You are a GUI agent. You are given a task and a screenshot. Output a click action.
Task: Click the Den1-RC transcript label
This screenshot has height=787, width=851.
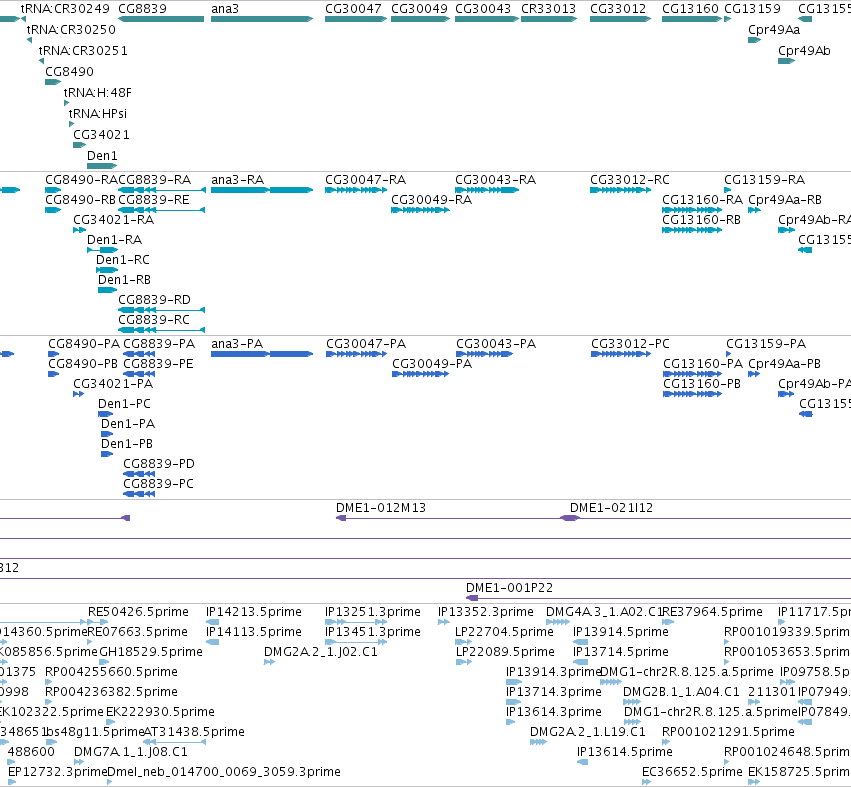pyautogui.click(x=123, y=259)
